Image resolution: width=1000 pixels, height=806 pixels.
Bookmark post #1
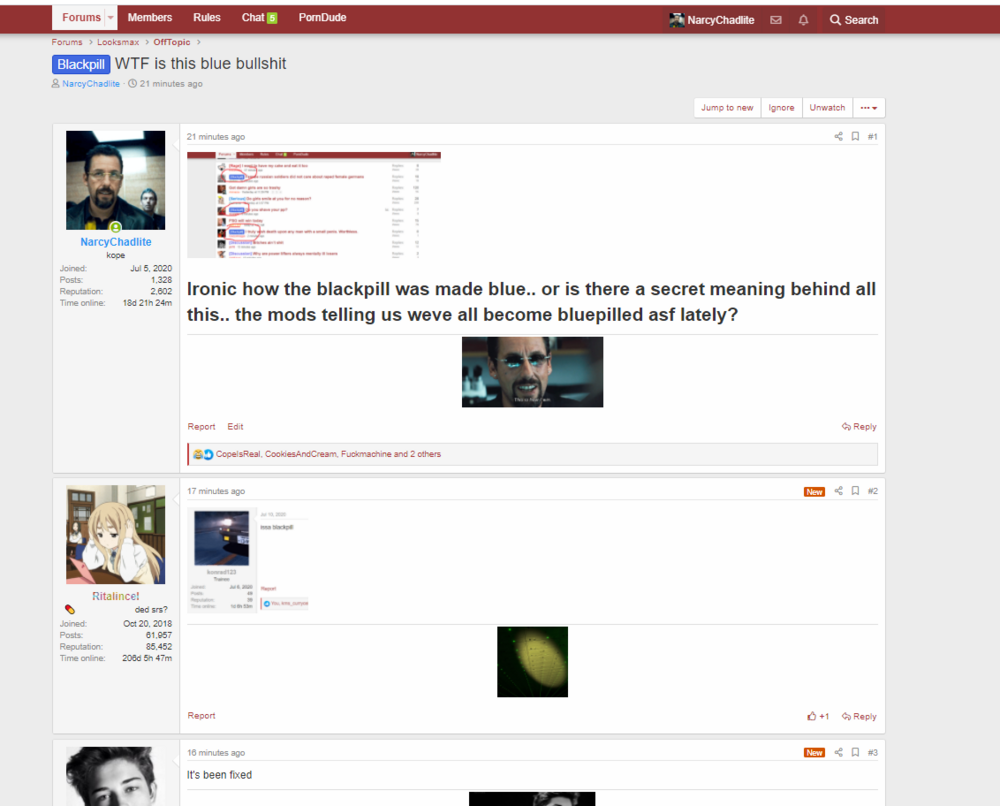coord(855,137)
